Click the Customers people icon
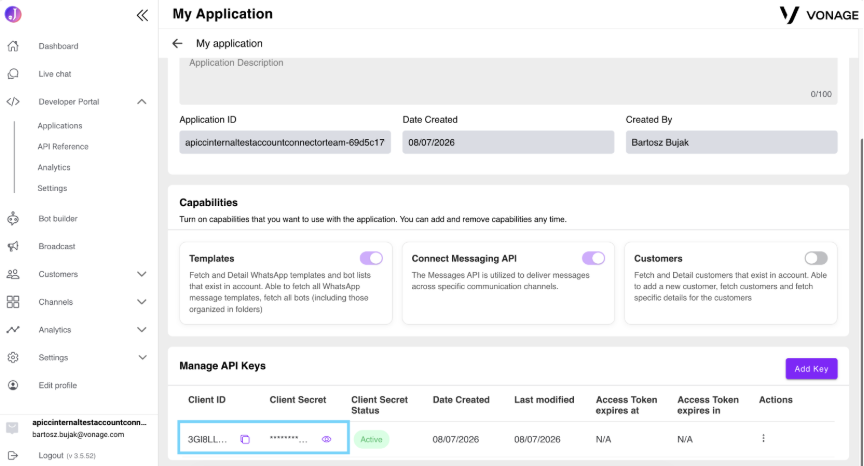Screen dimensions: 864x466 click(x=13, y=274)
